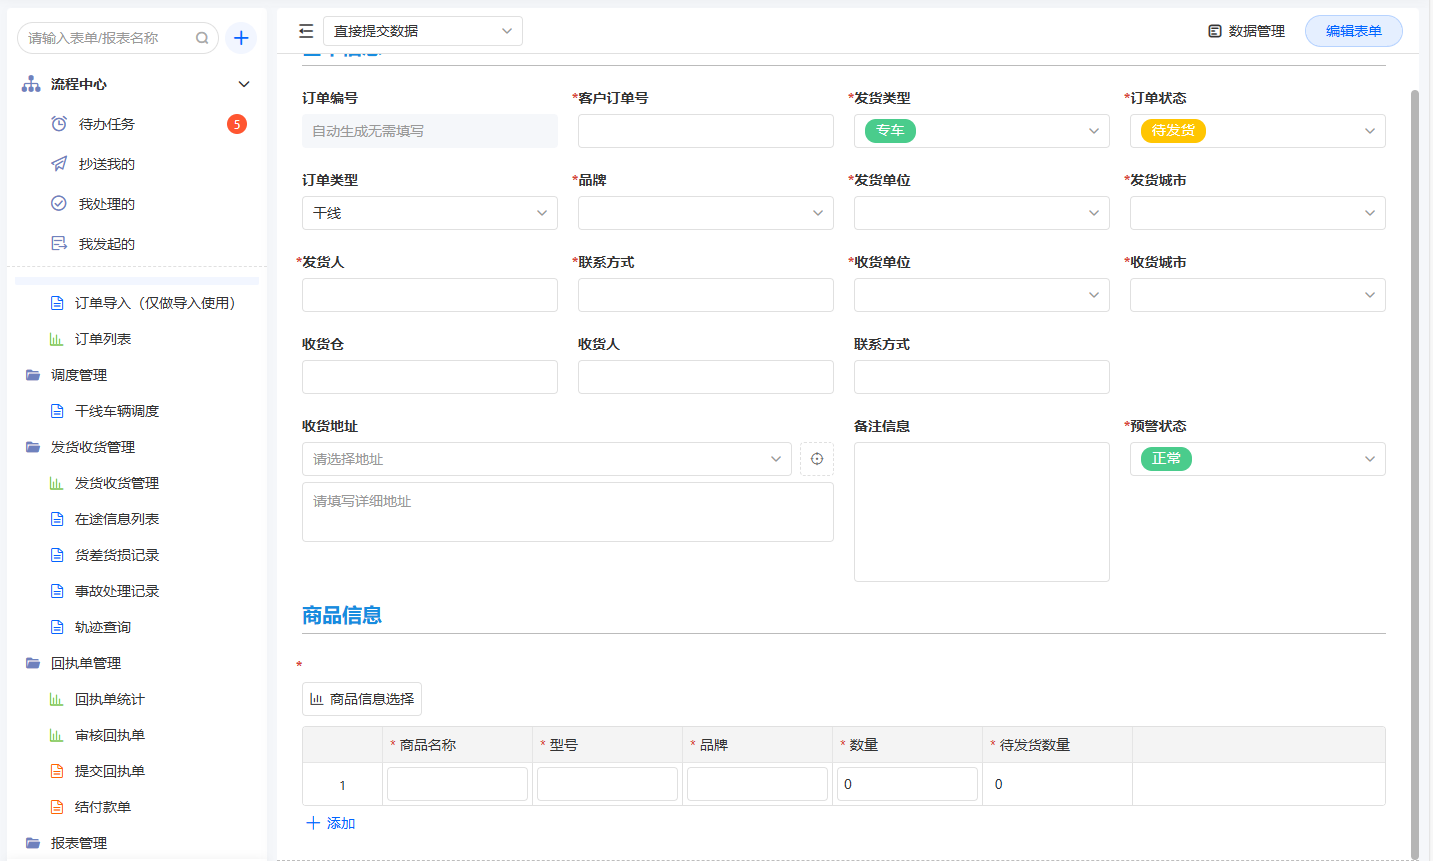Image resolution: width=1433 pixels, height=861 pixels.
Task: Collapse the 流程中心 section chevron
Action: (244, 84)
